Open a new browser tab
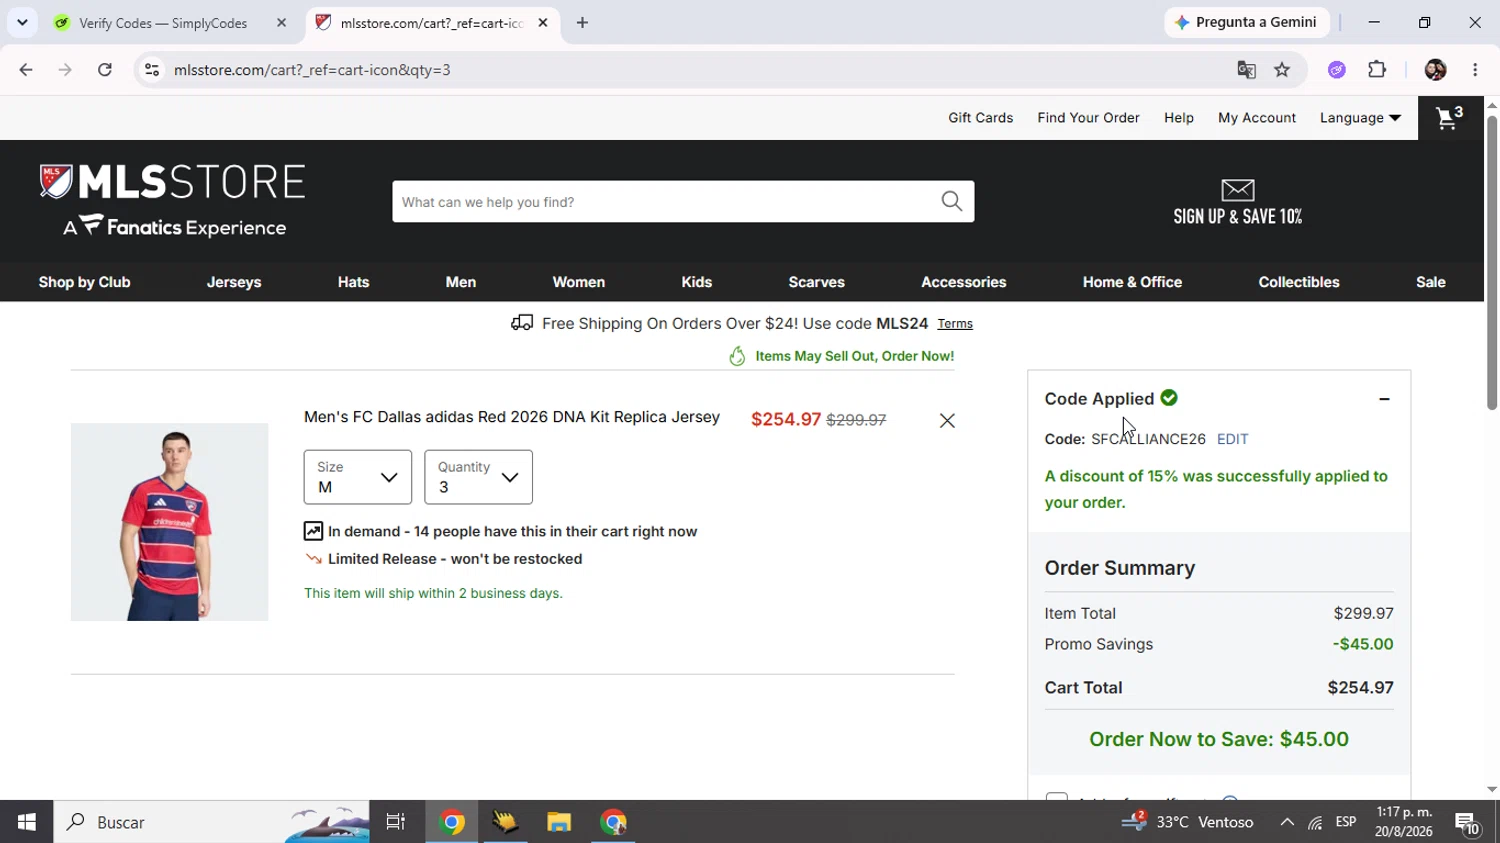The height and width of the screenshot is (843, 1500). [x=582, y=23]
